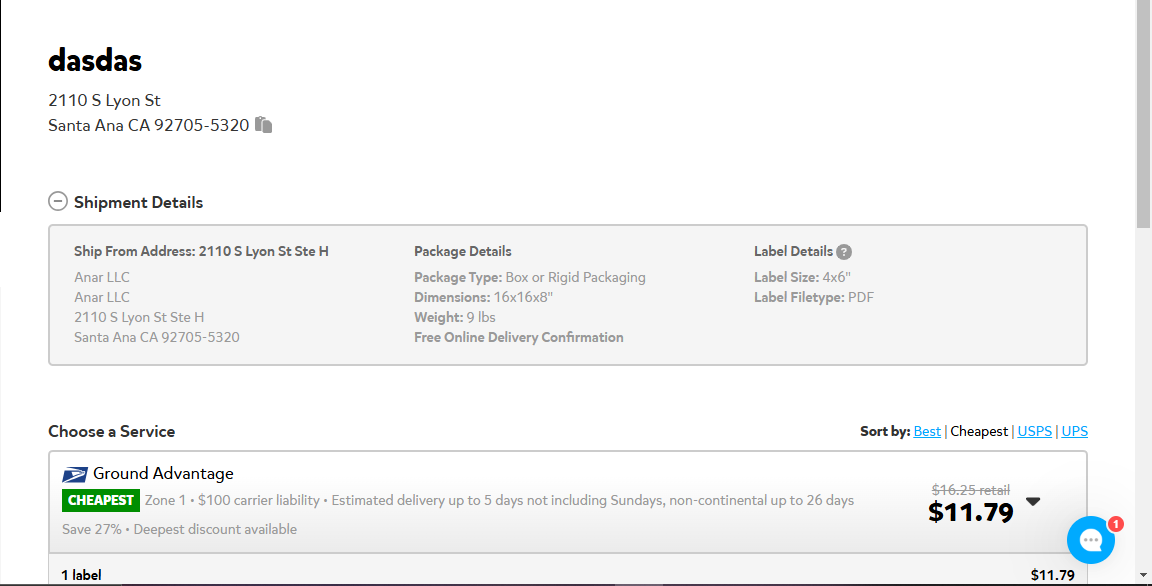Click the 1 label summary row
The height and width of the screenshot is (586, 1152).
568,575
